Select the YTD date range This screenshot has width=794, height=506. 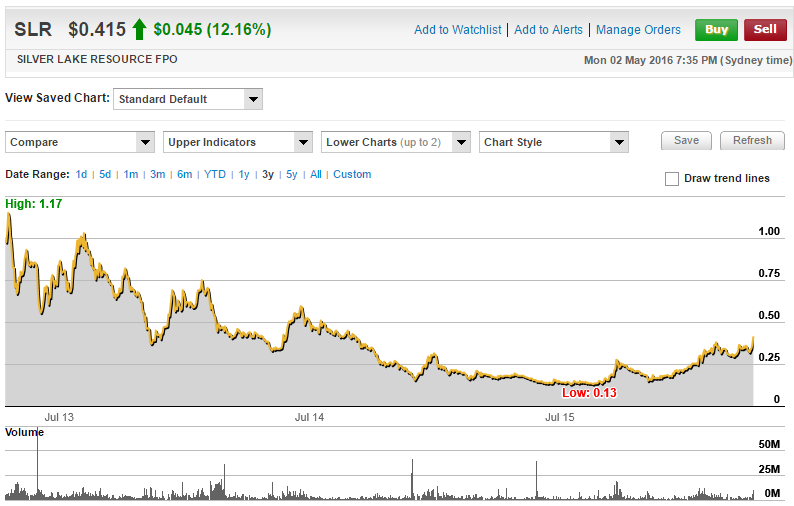(214, 174)
